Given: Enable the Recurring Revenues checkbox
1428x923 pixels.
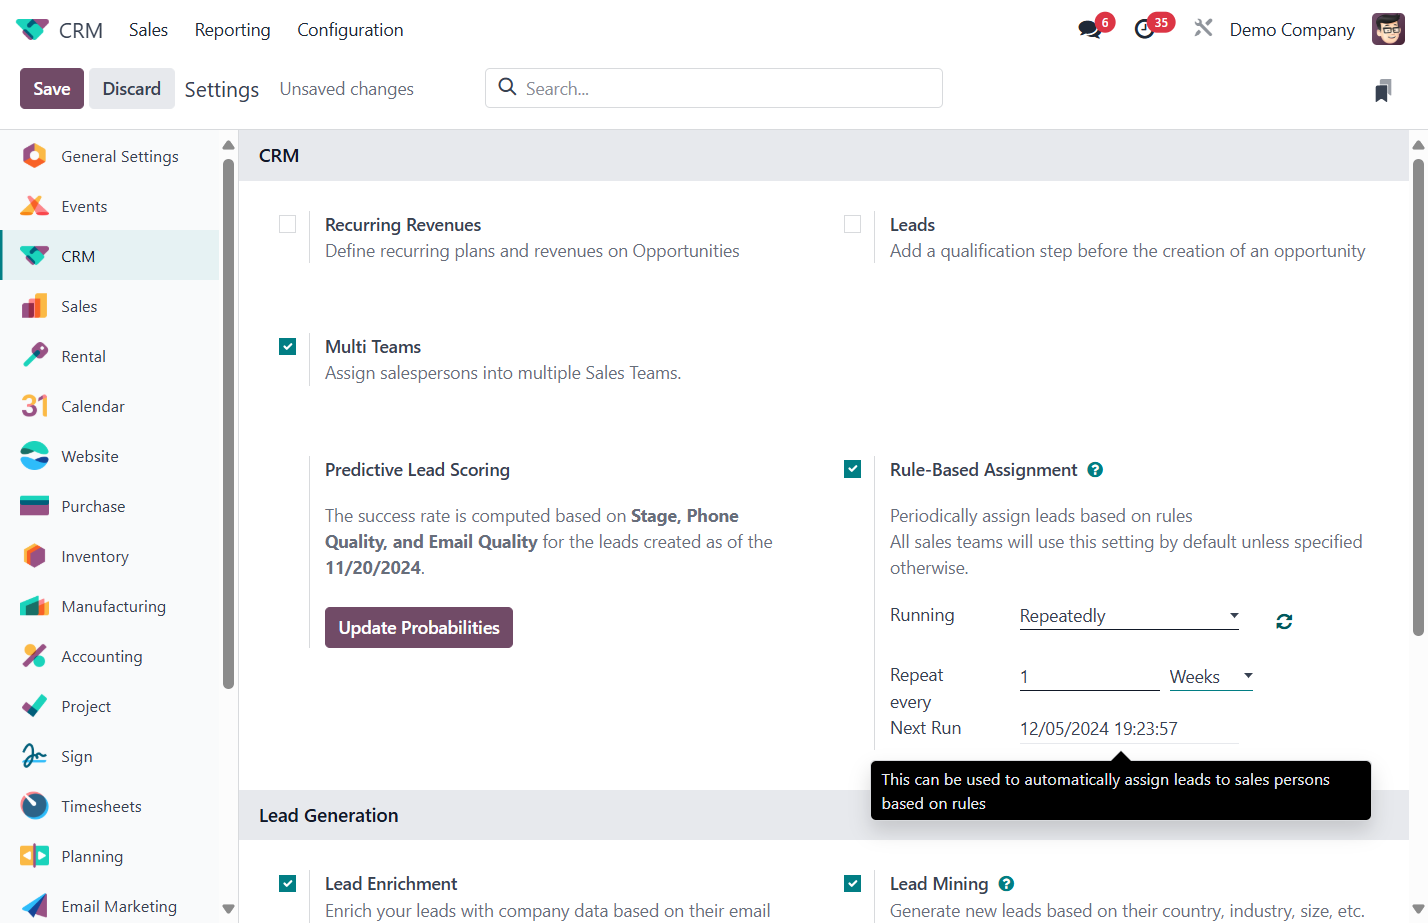Looking at the screenshot, I should click(x=288, y=224).
